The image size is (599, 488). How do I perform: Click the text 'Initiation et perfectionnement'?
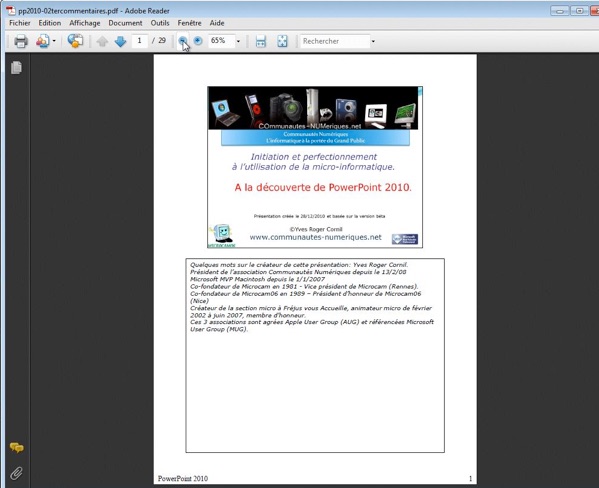(314, 157)
